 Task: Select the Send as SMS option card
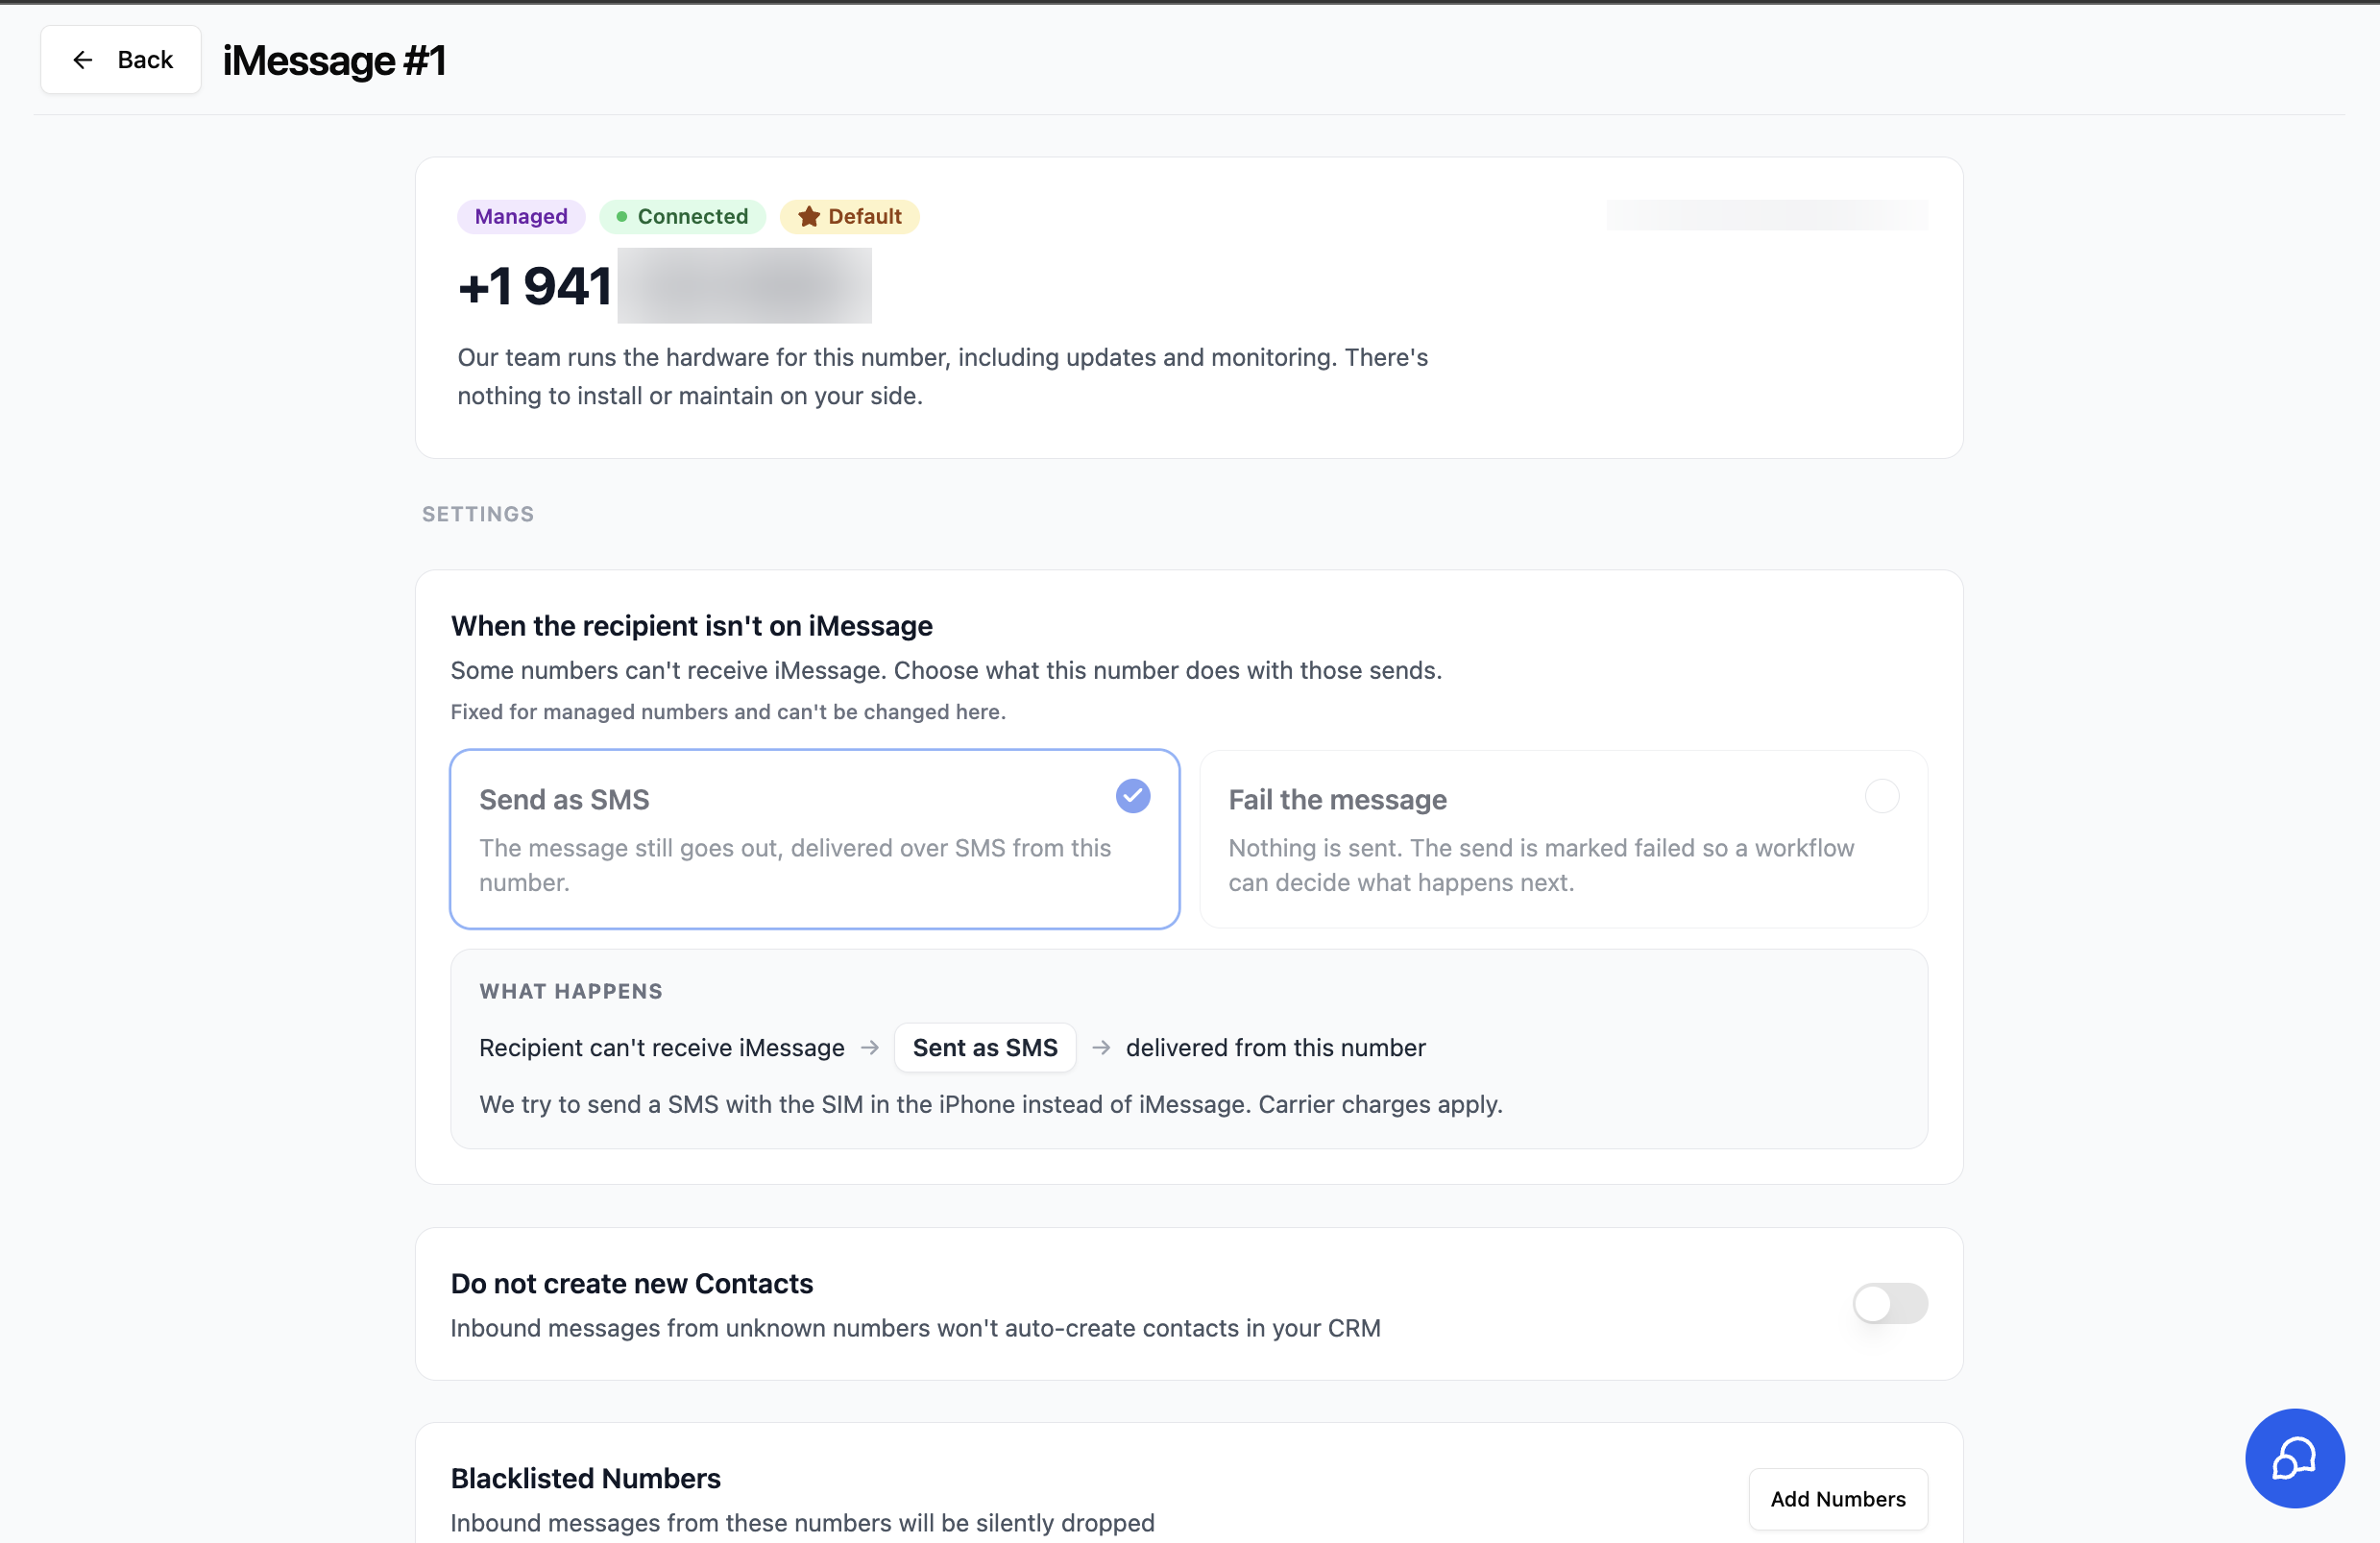814,839
